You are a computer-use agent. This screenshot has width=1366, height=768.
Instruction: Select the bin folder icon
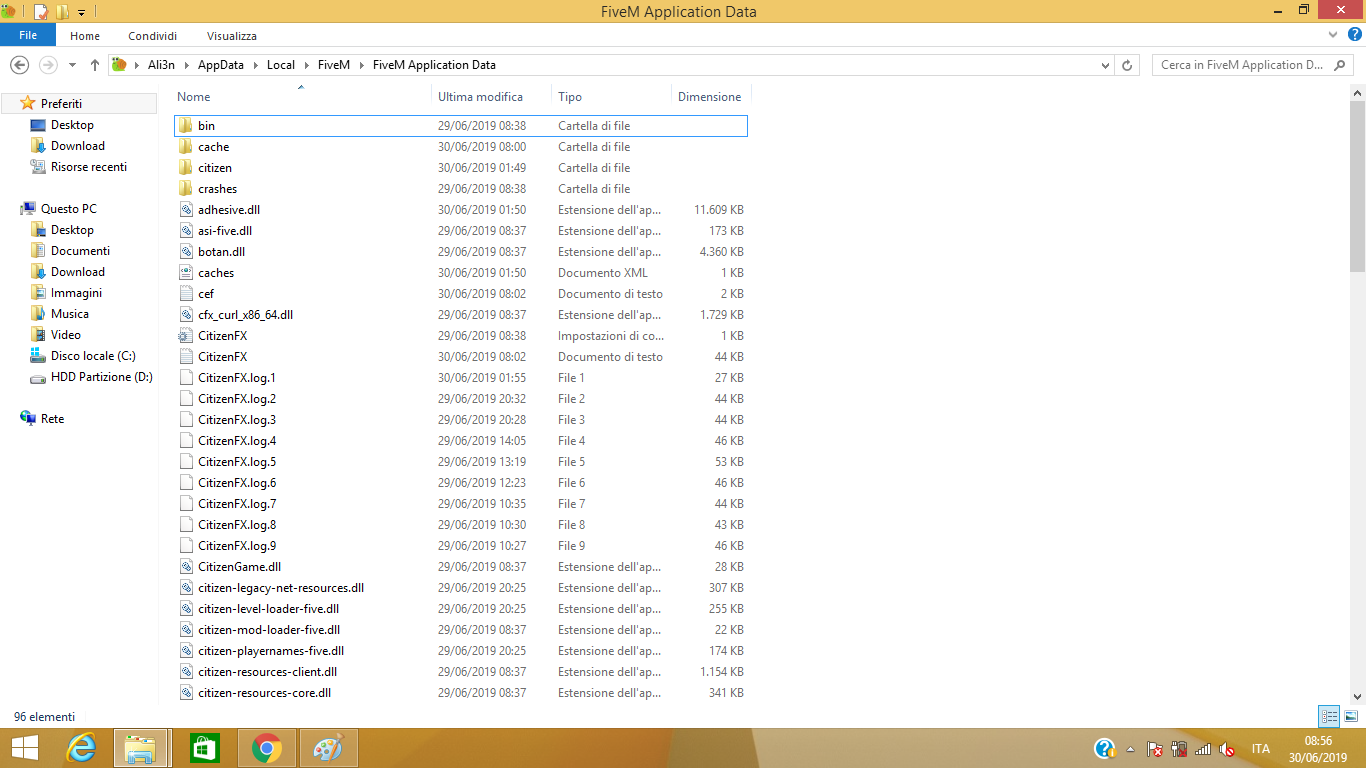186,126
